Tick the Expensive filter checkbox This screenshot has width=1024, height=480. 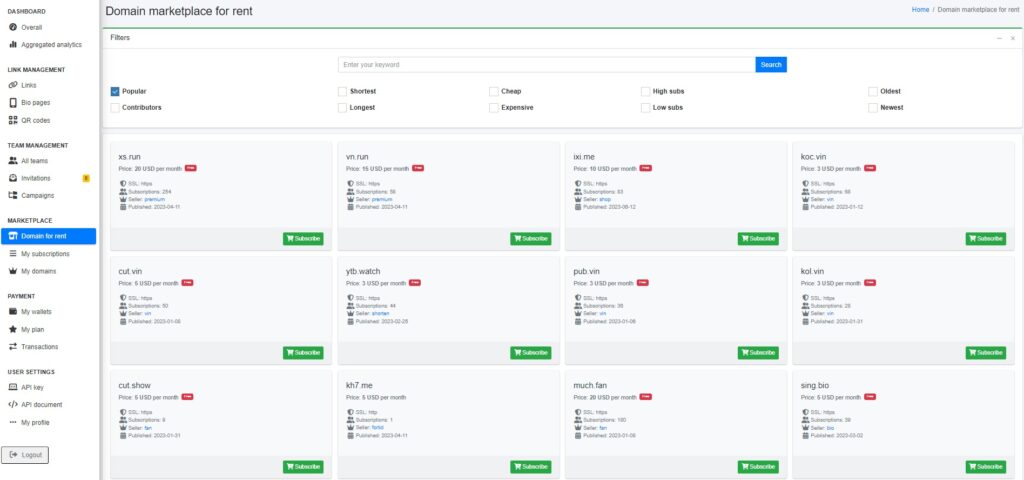(x=494, y=108)
